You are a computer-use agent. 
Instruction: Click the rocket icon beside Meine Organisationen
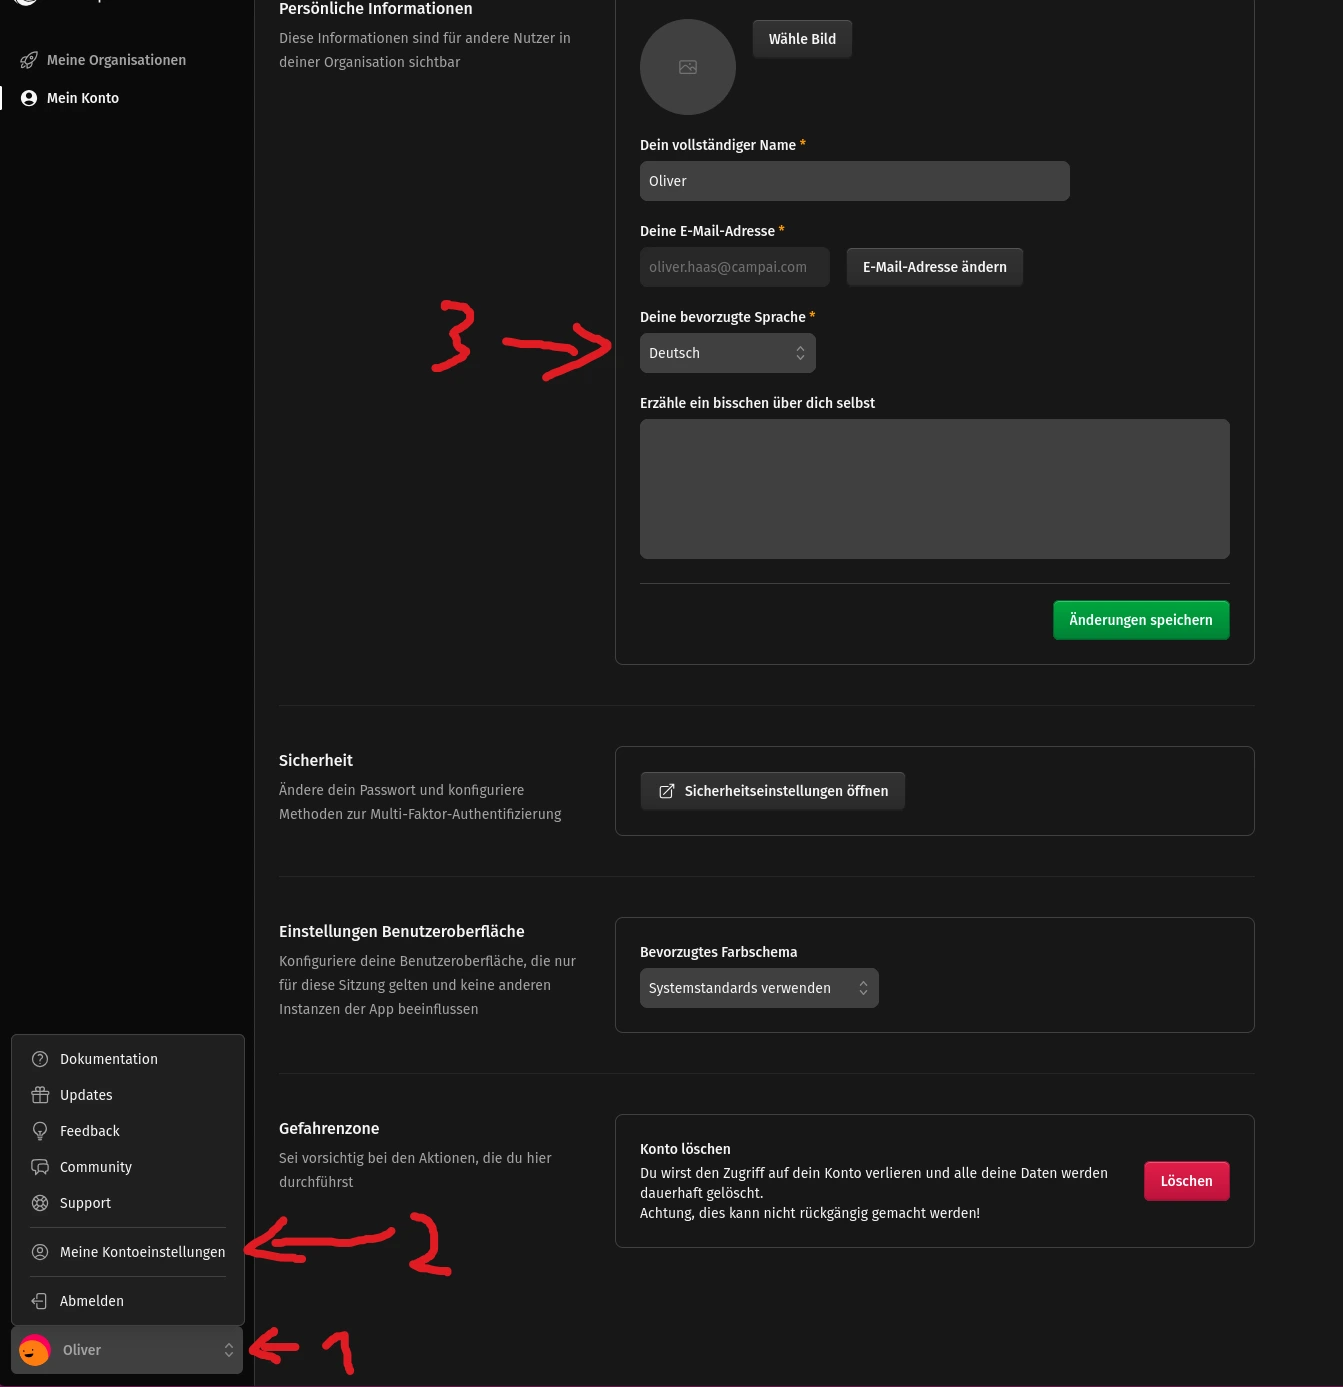pyautogui.click(x=29, y=60)
